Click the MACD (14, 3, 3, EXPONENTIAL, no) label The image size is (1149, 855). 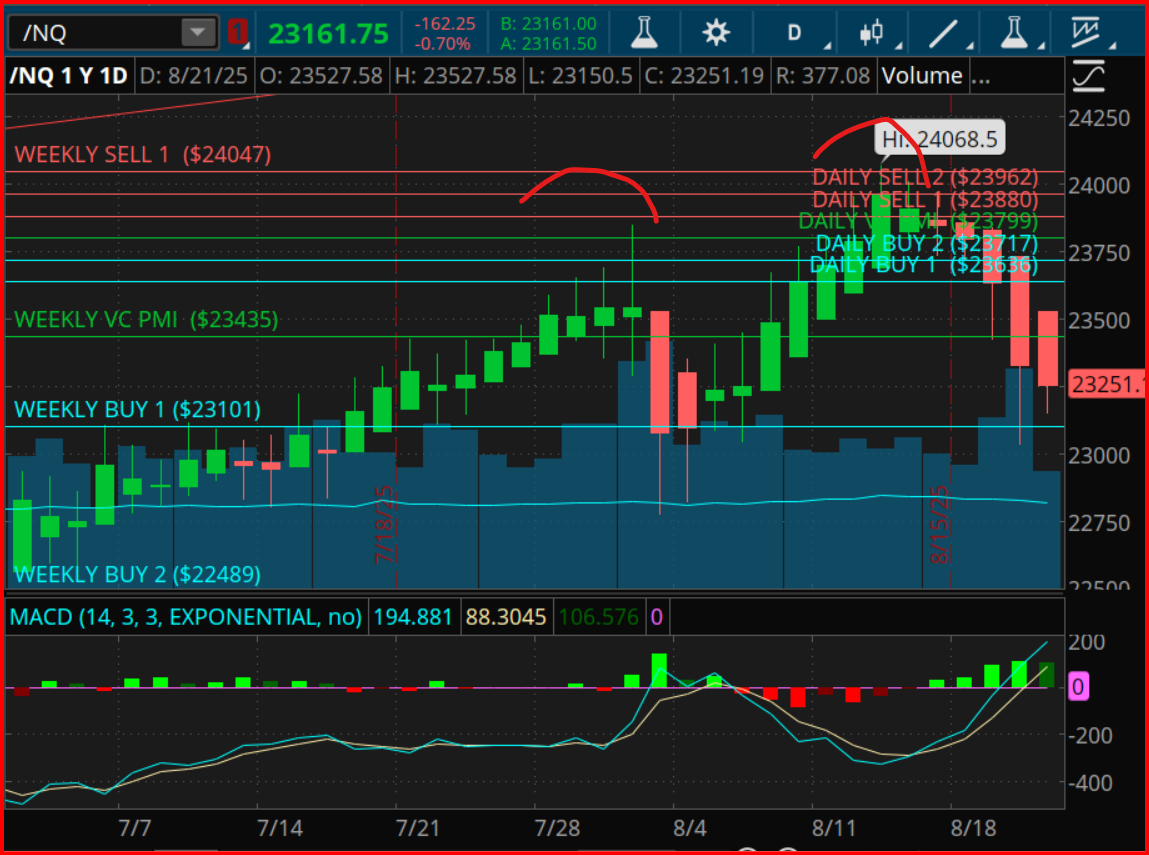pyautogui.click(x=186, y=617)
